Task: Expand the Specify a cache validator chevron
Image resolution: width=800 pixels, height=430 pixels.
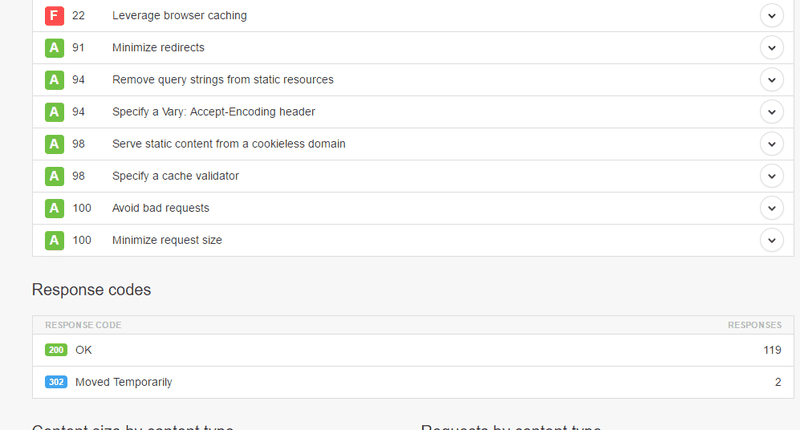Action: [771, 176]
